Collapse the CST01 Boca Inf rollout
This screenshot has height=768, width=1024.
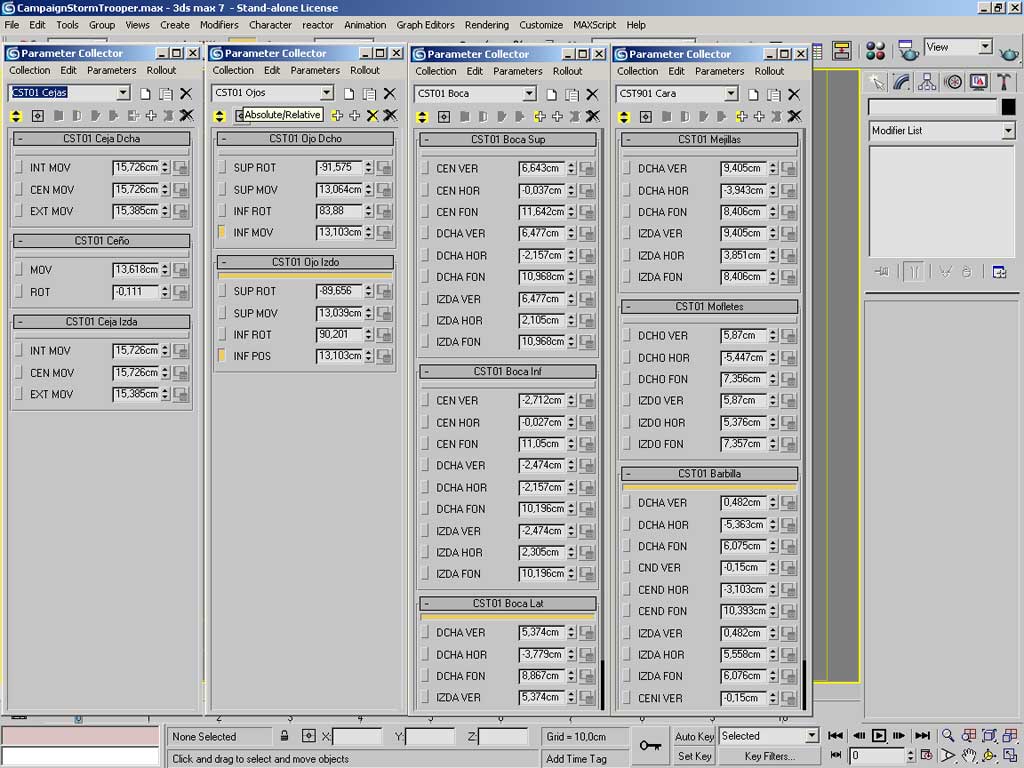pyautogui.click(x=507, y=371)
